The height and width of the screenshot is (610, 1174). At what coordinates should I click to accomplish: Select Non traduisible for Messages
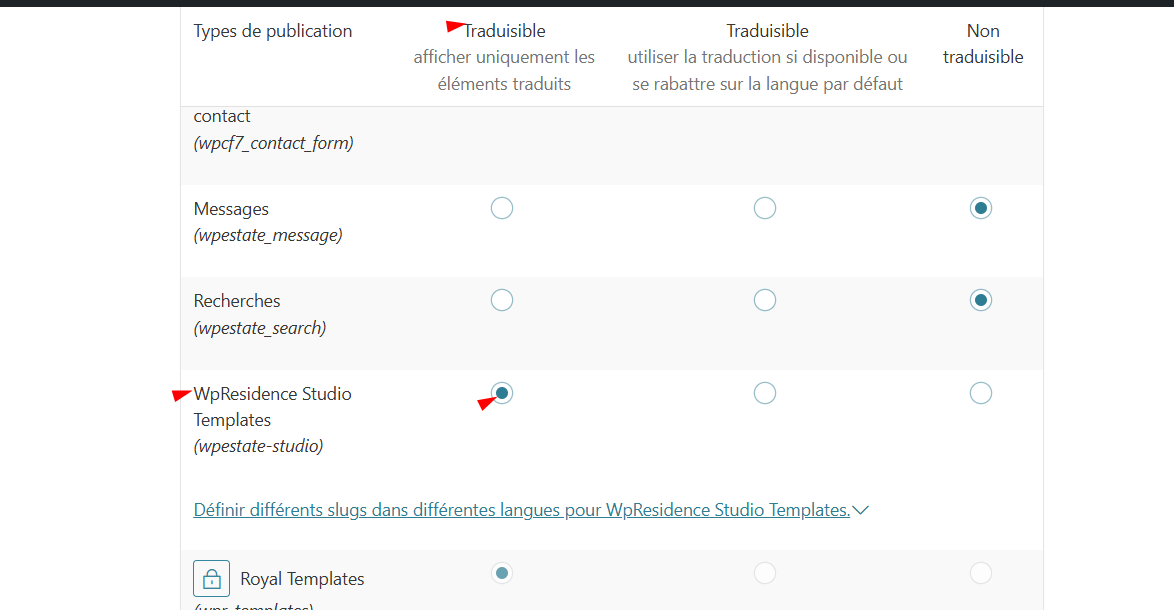981,208
